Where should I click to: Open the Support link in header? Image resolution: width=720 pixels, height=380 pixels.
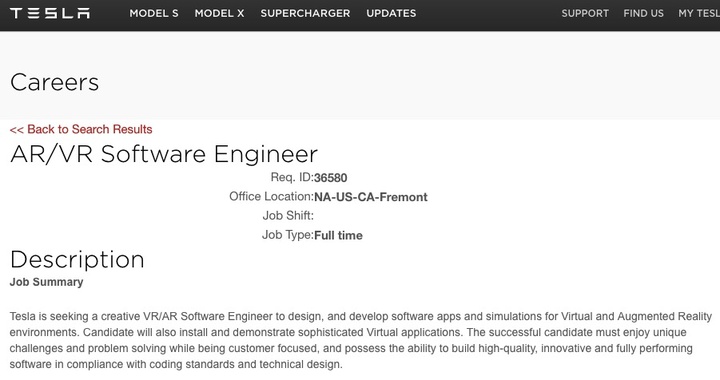[x=585, y=13]
